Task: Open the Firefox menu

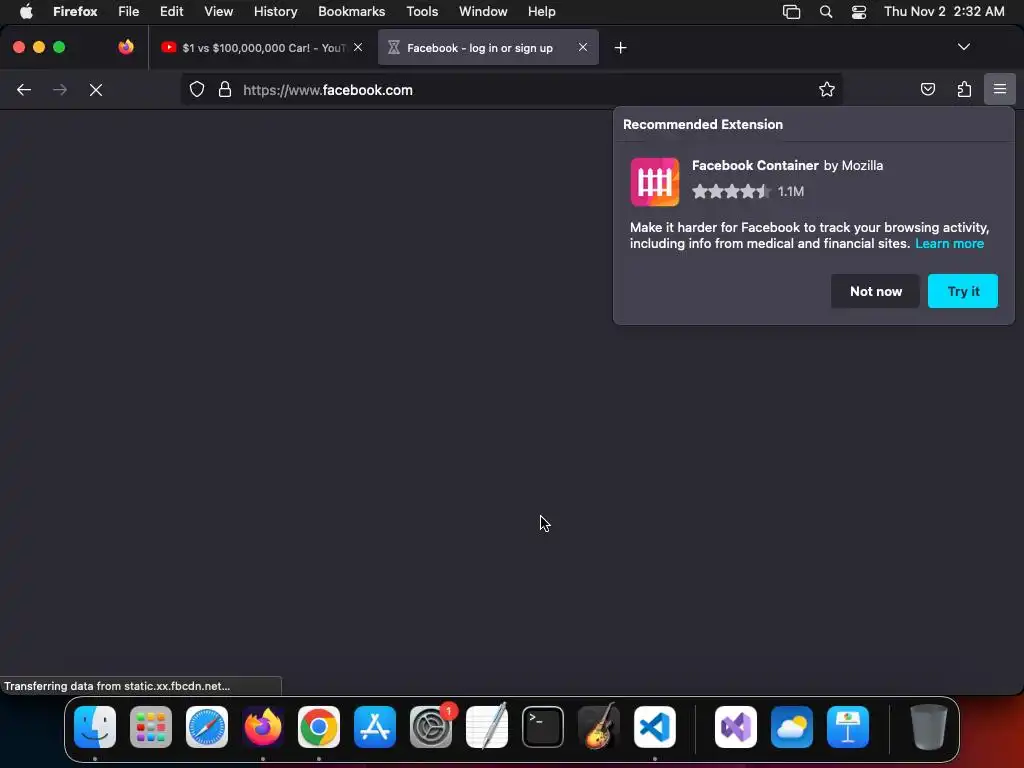Action: [75, 11]
